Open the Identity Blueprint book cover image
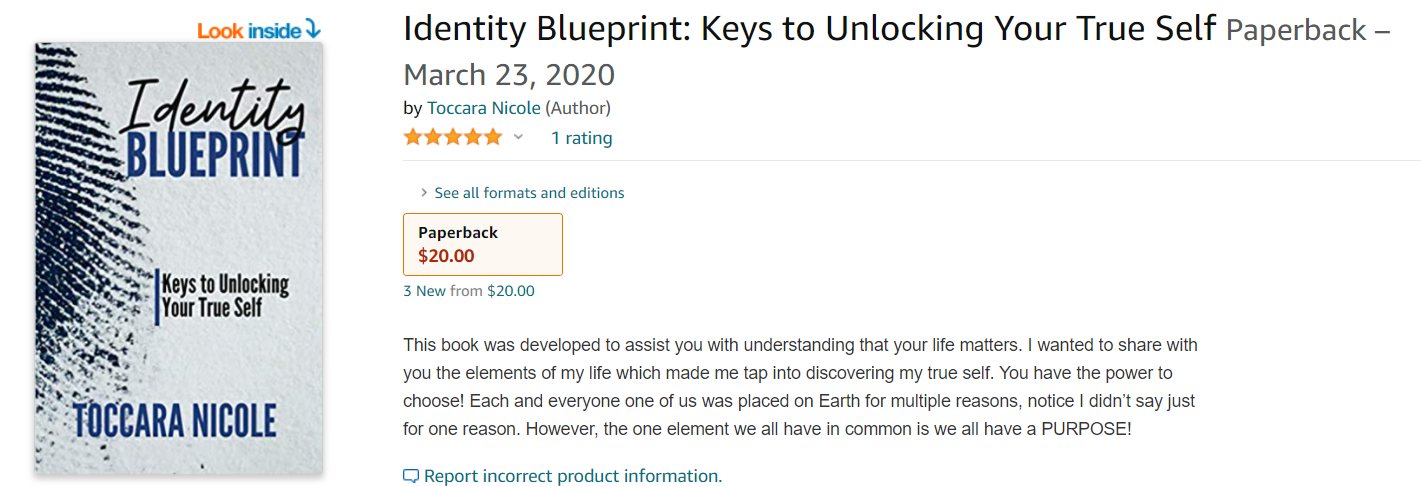This screenshot has height=487, width=1421. point(179,257)
